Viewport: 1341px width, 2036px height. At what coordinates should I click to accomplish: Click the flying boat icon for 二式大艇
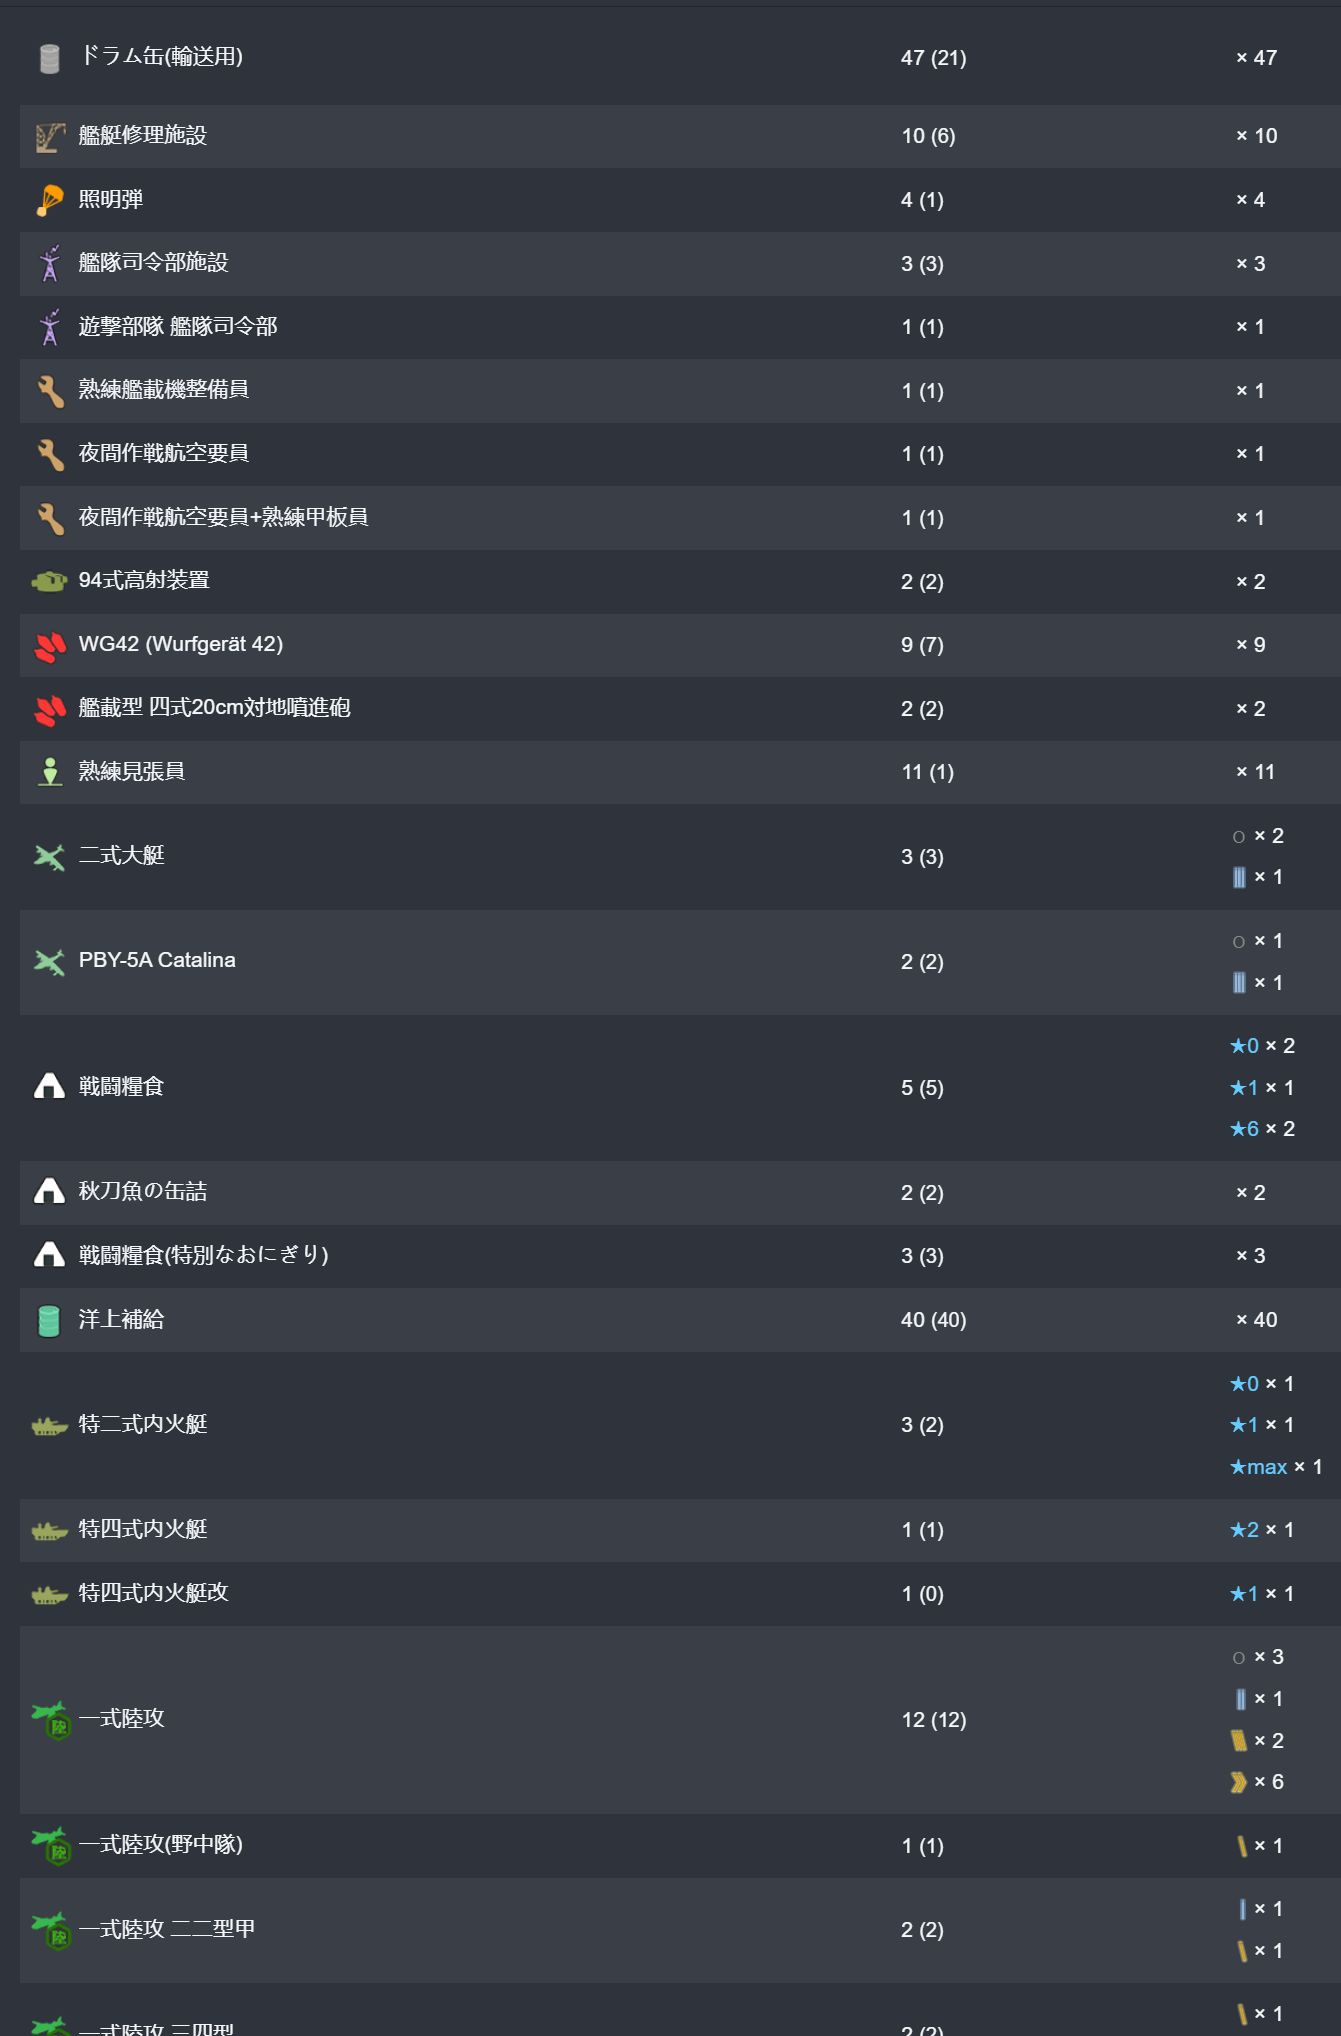49,857
